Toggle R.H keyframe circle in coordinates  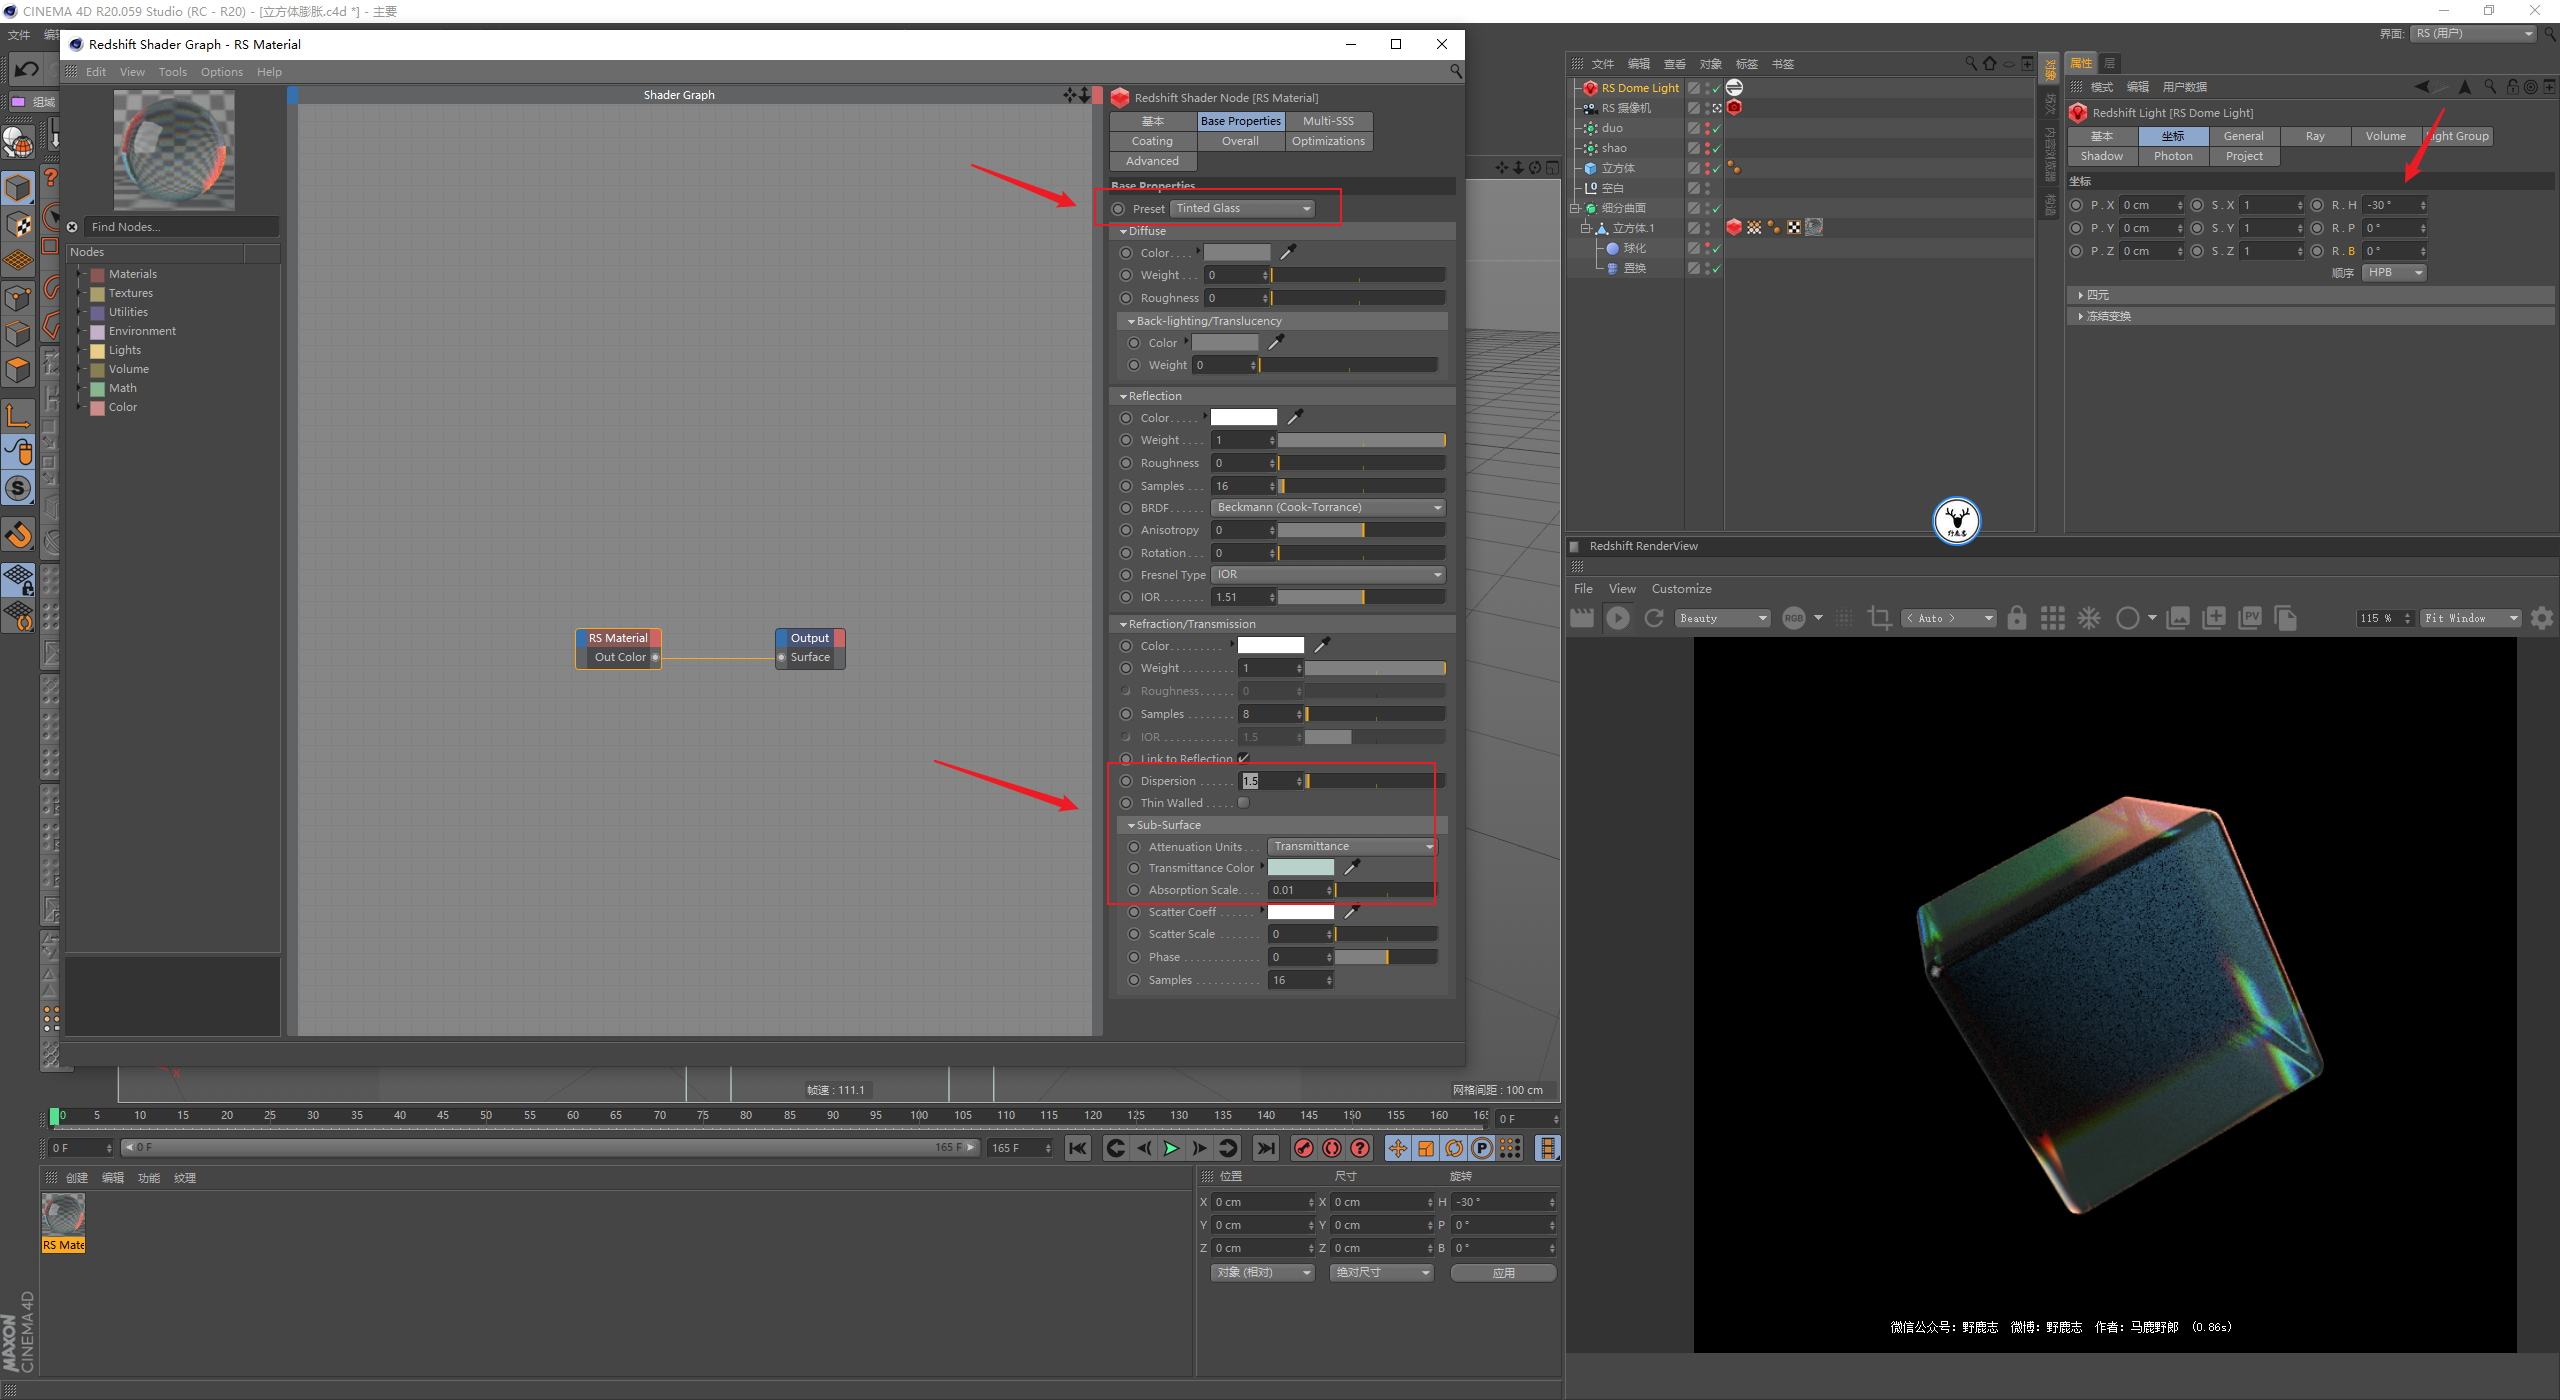pyautogui.click(x=2317, y=205)
